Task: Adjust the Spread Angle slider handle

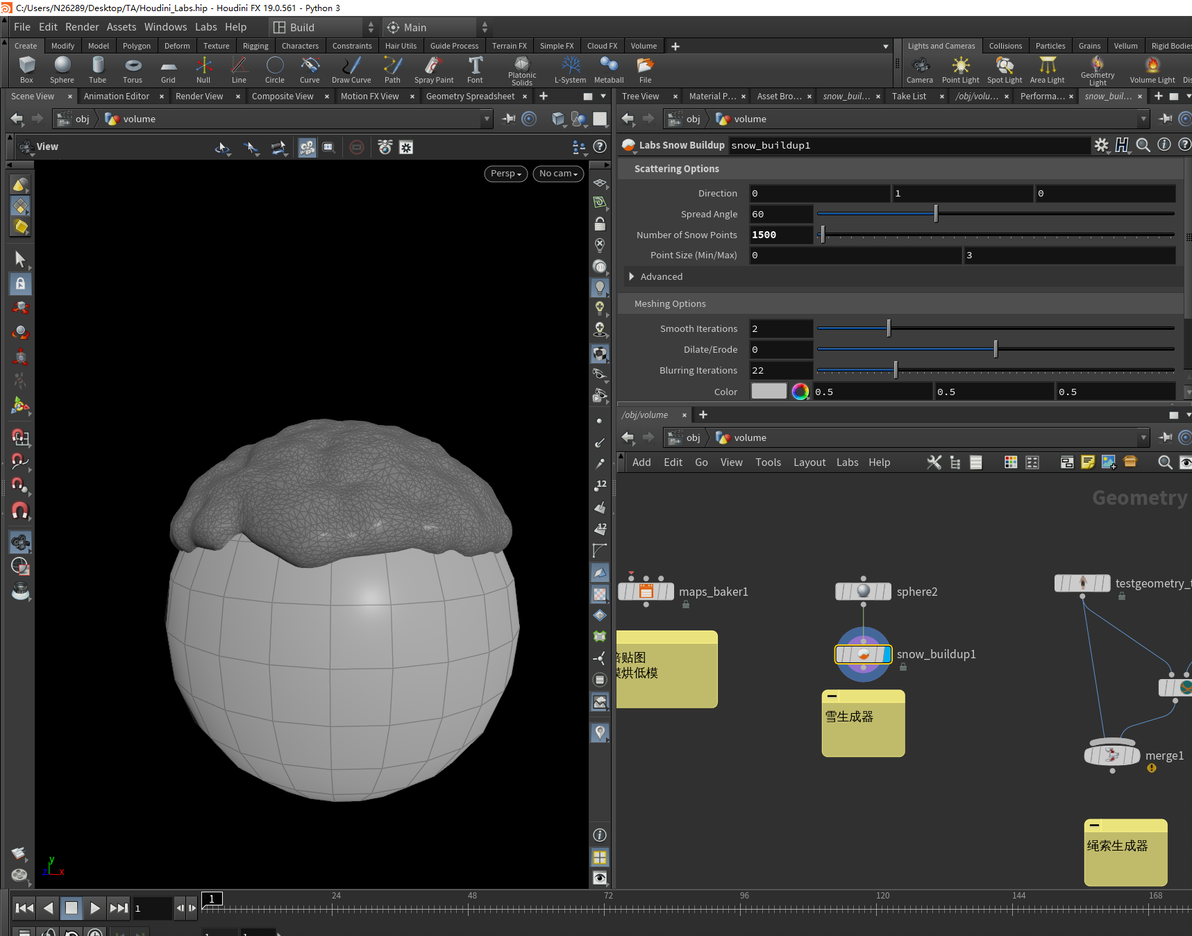Action: click(x=936, y=214)
